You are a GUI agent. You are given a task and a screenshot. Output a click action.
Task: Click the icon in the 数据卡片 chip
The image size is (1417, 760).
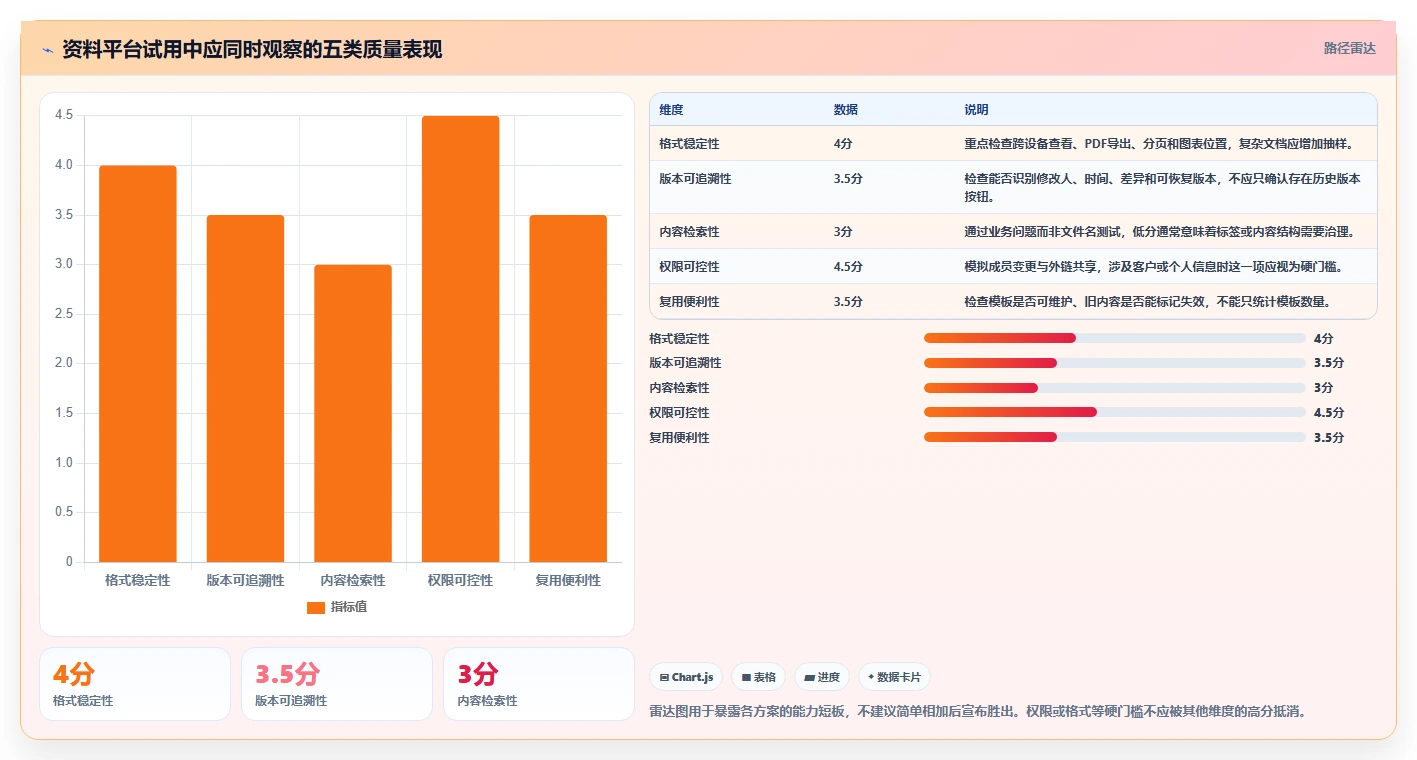point(871,677)
